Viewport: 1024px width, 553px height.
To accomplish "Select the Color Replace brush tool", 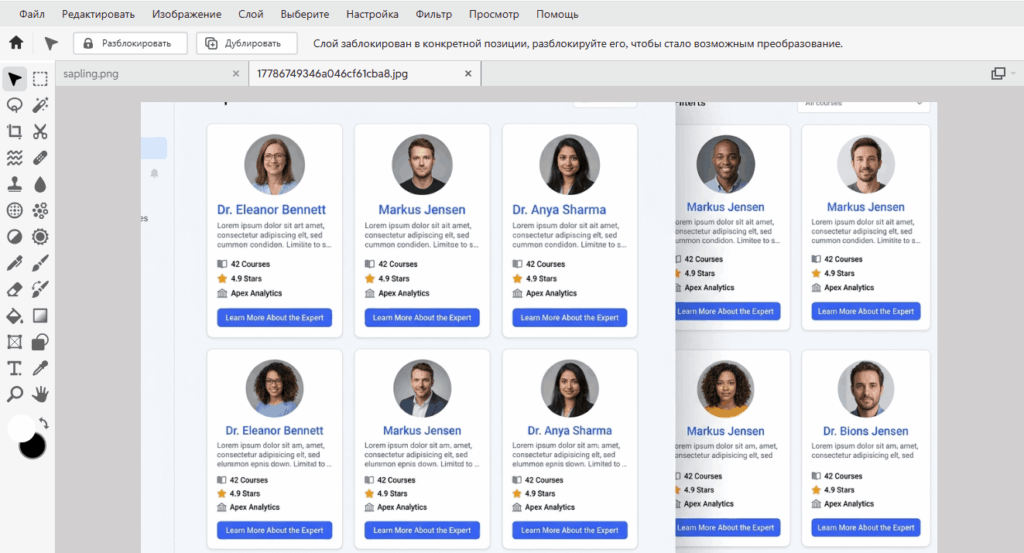I will point(40,289).
